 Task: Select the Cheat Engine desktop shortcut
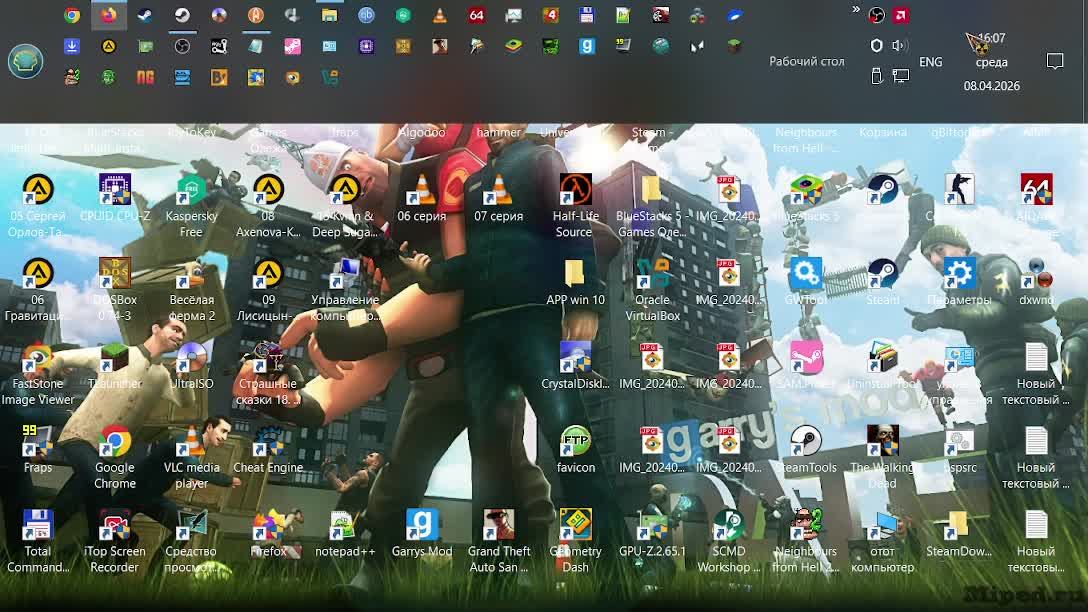click(x=268, y=450)
